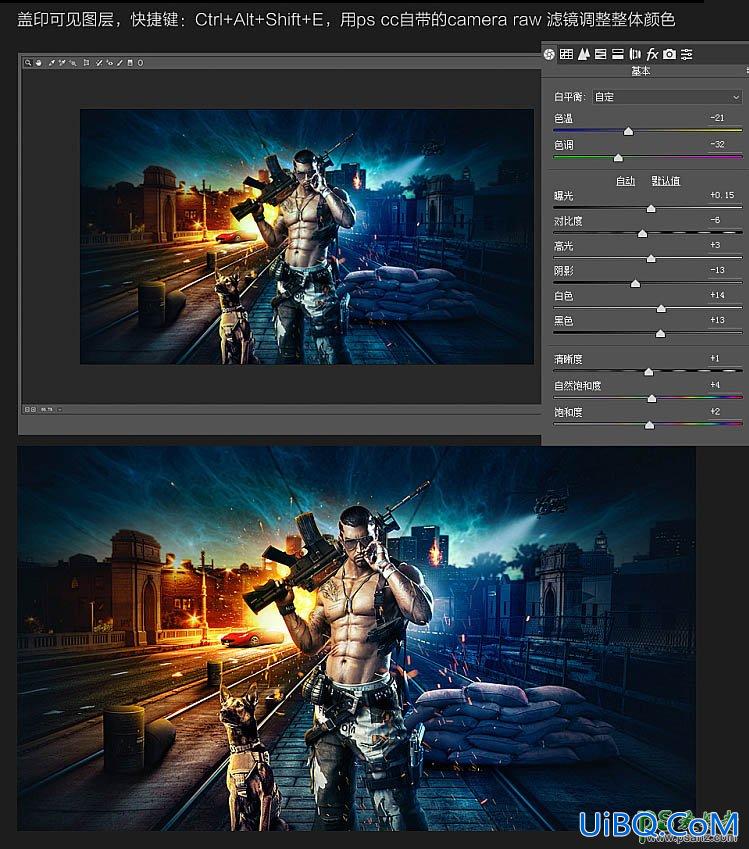Open the zoom level dropdown arrow
Screen dimensions: 749x849
[60, 409]
